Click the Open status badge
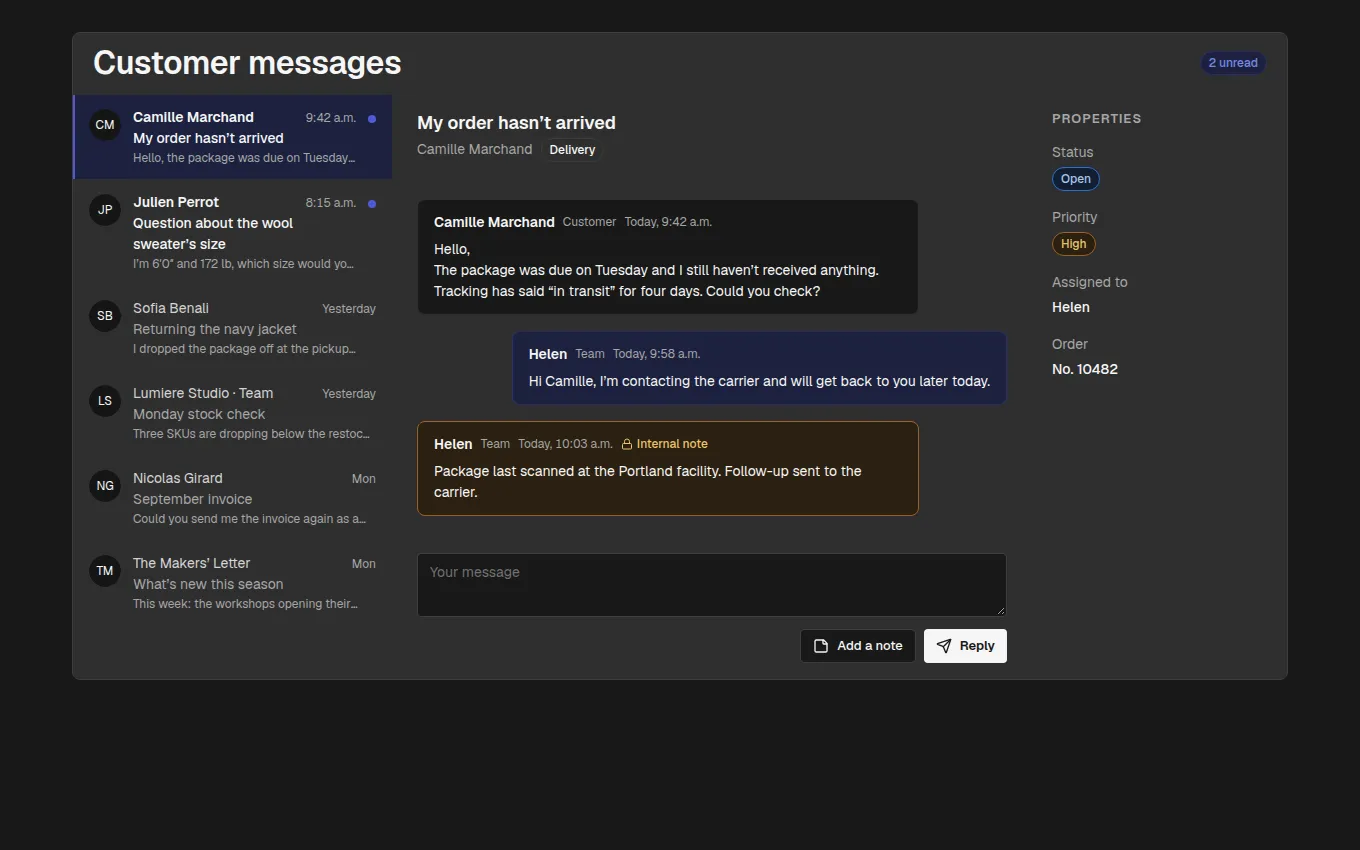The width and height of the screenshot is (1360, 850). click(1076, 179)
